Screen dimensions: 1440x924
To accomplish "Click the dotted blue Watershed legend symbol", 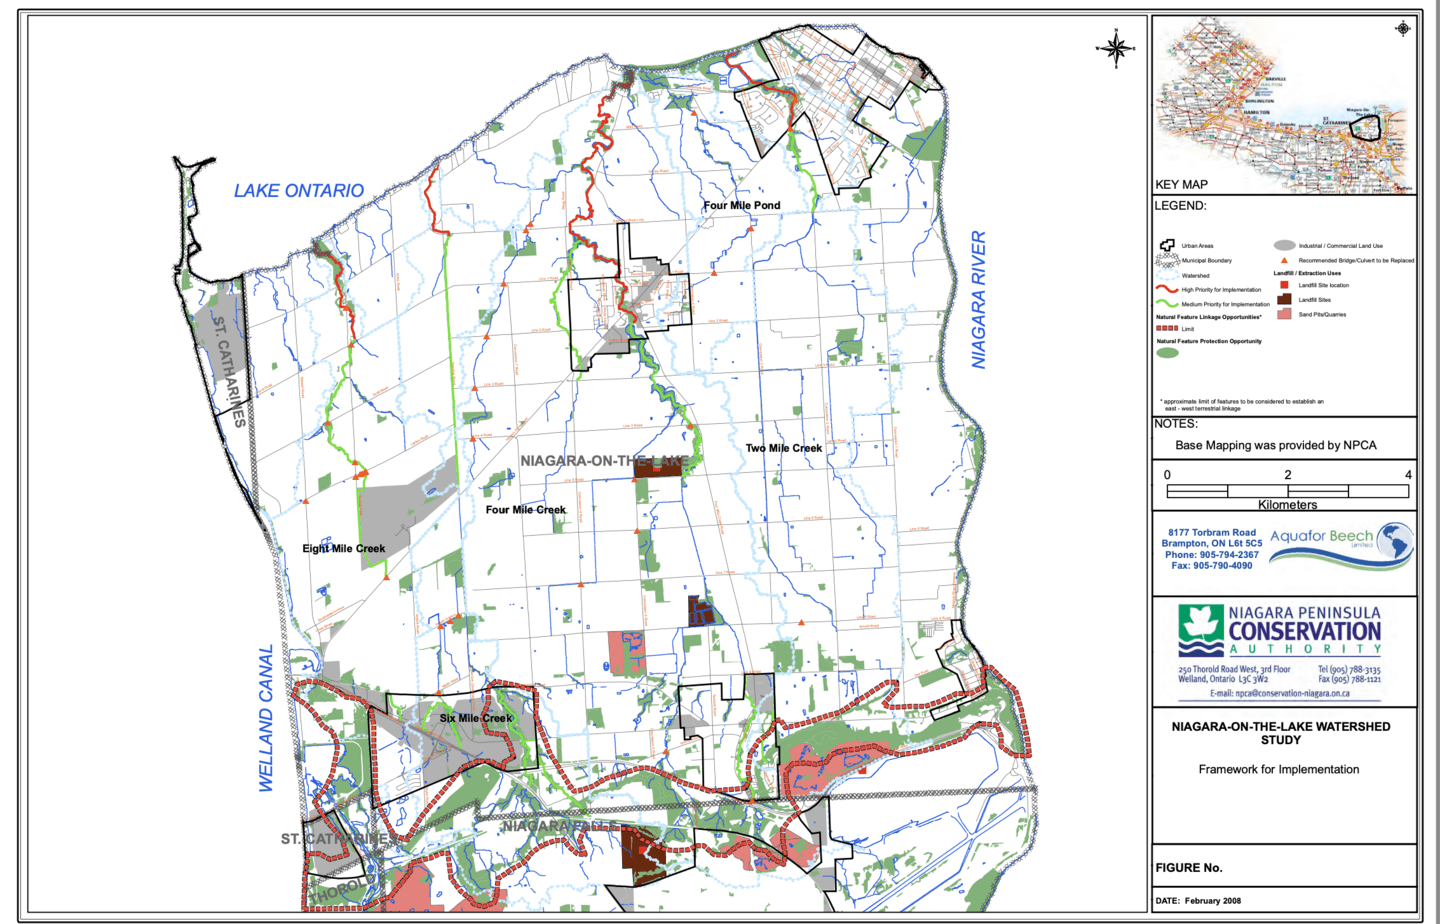I will click(1167, 275).
